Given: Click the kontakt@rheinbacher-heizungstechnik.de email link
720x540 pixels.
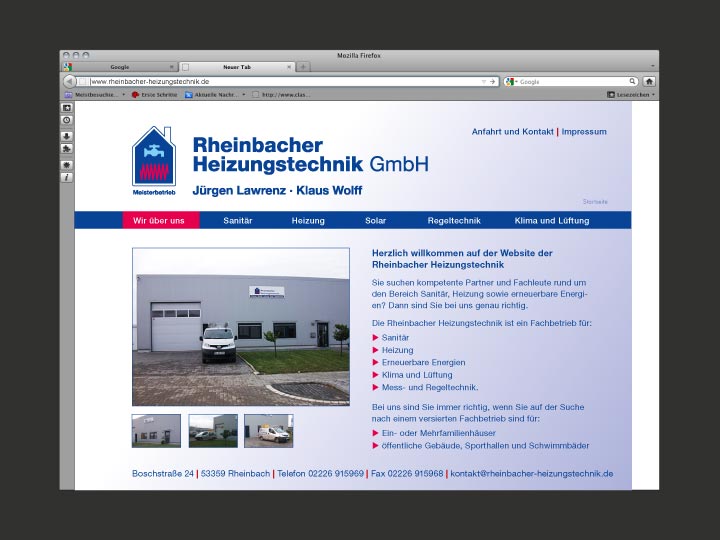Looking at the screenshot, I should click(532, 473).
